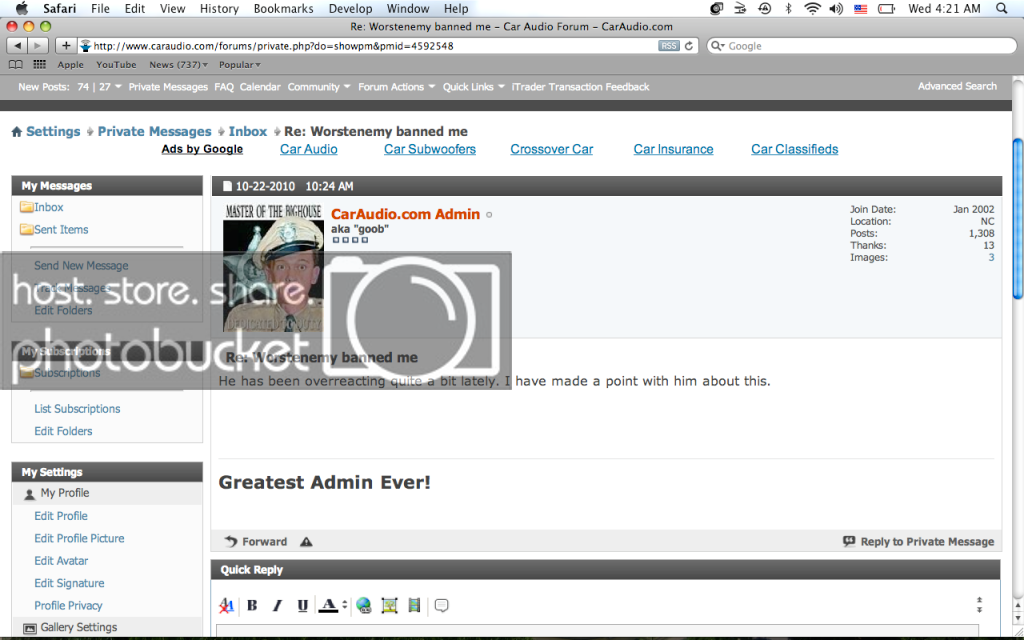Open Sent Items folder
The width and height of the screenshot is (1024, 640).
tap(61, 229)
